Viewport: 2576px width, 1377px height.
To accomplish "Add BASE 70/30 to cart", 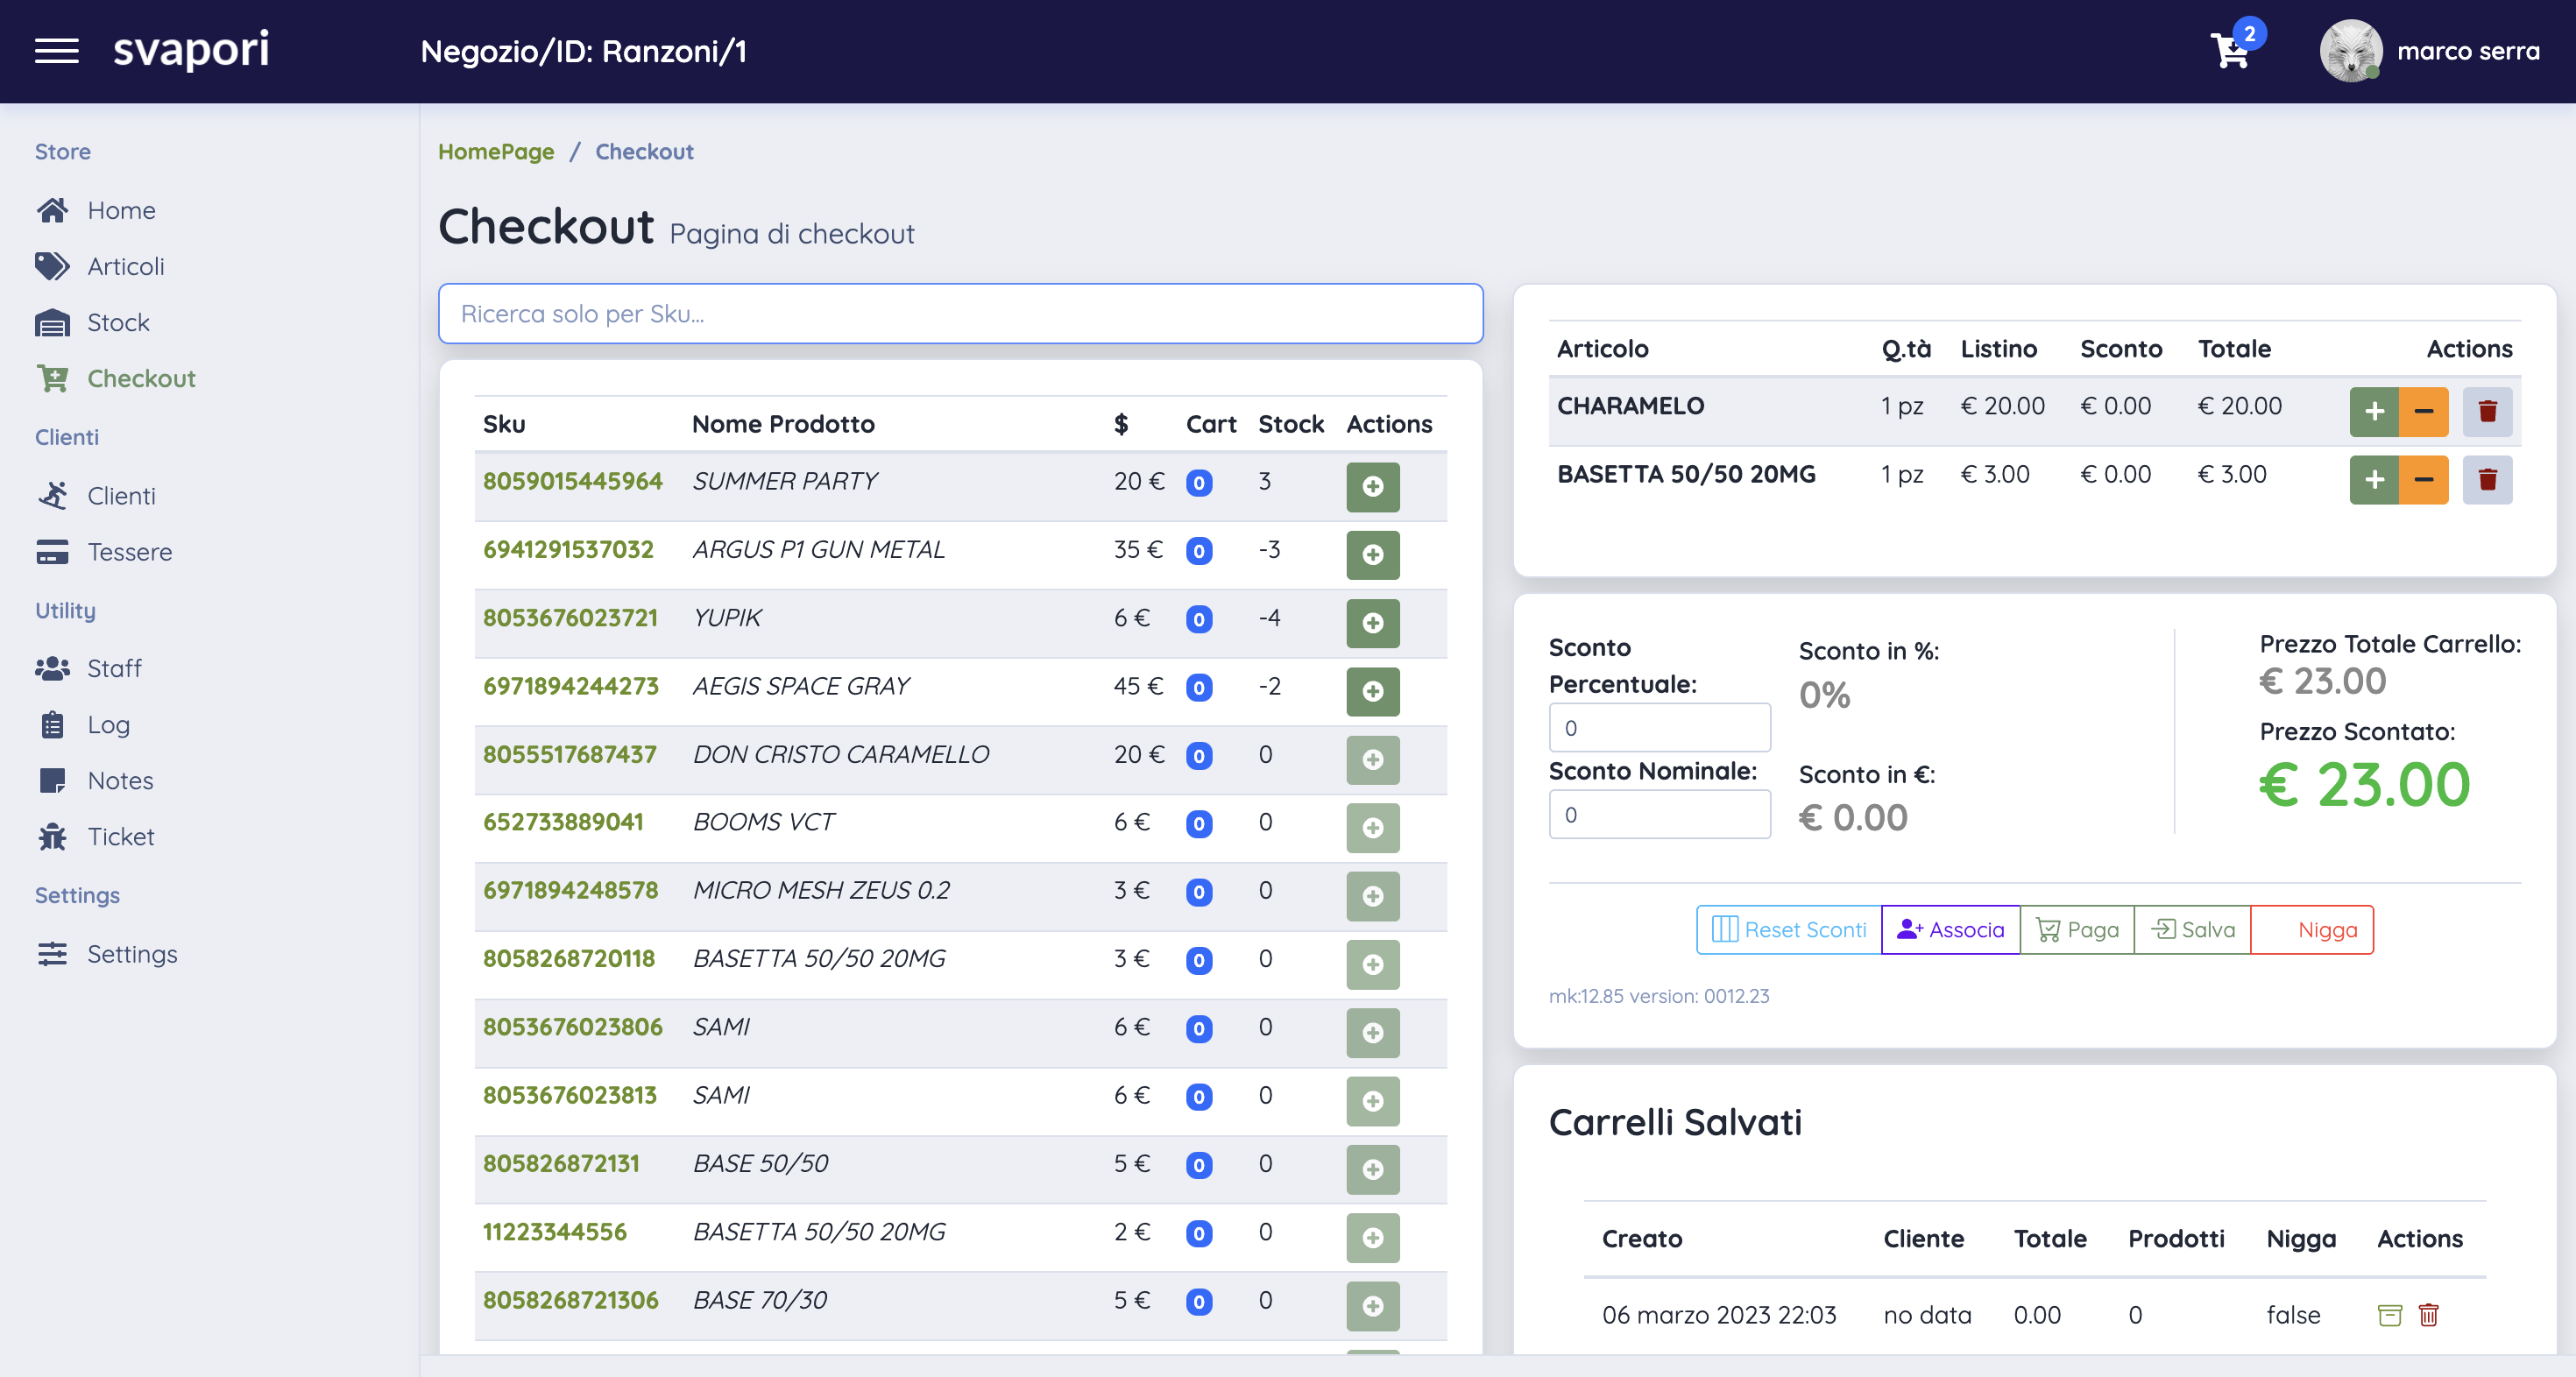I will click(1372, 1306).
